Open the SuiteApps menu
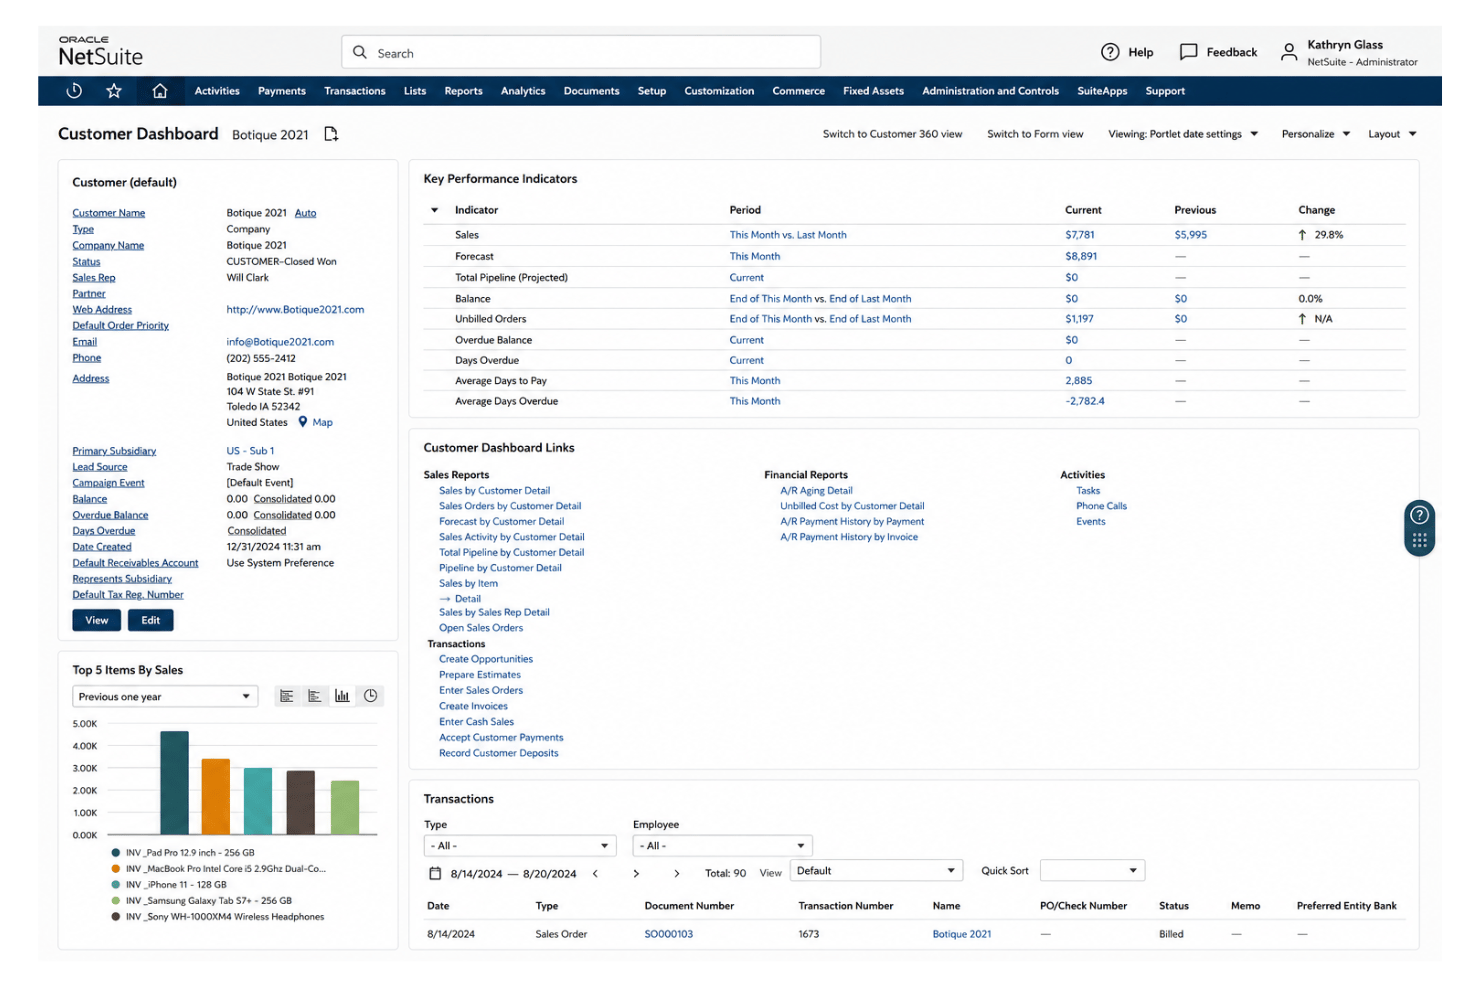 [x=1102, y=91]
